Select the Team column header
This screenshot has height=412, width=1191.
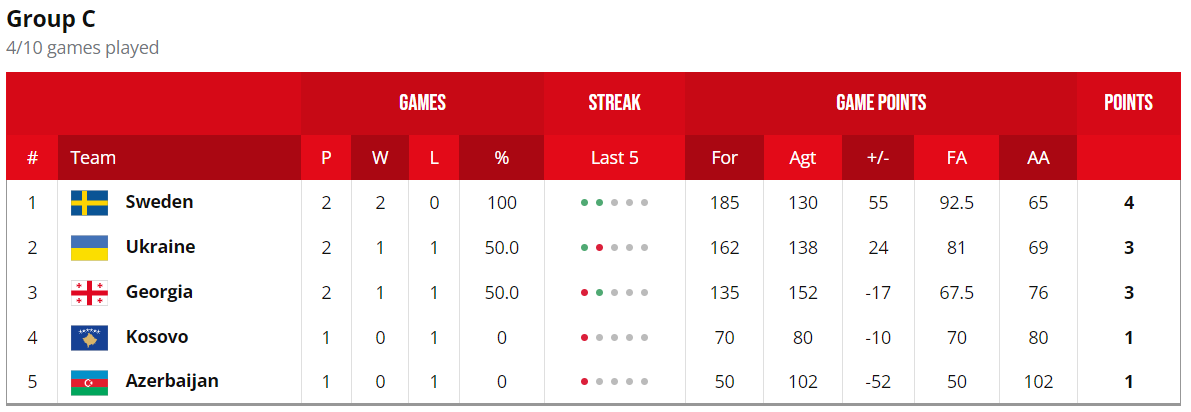(179, 158)
